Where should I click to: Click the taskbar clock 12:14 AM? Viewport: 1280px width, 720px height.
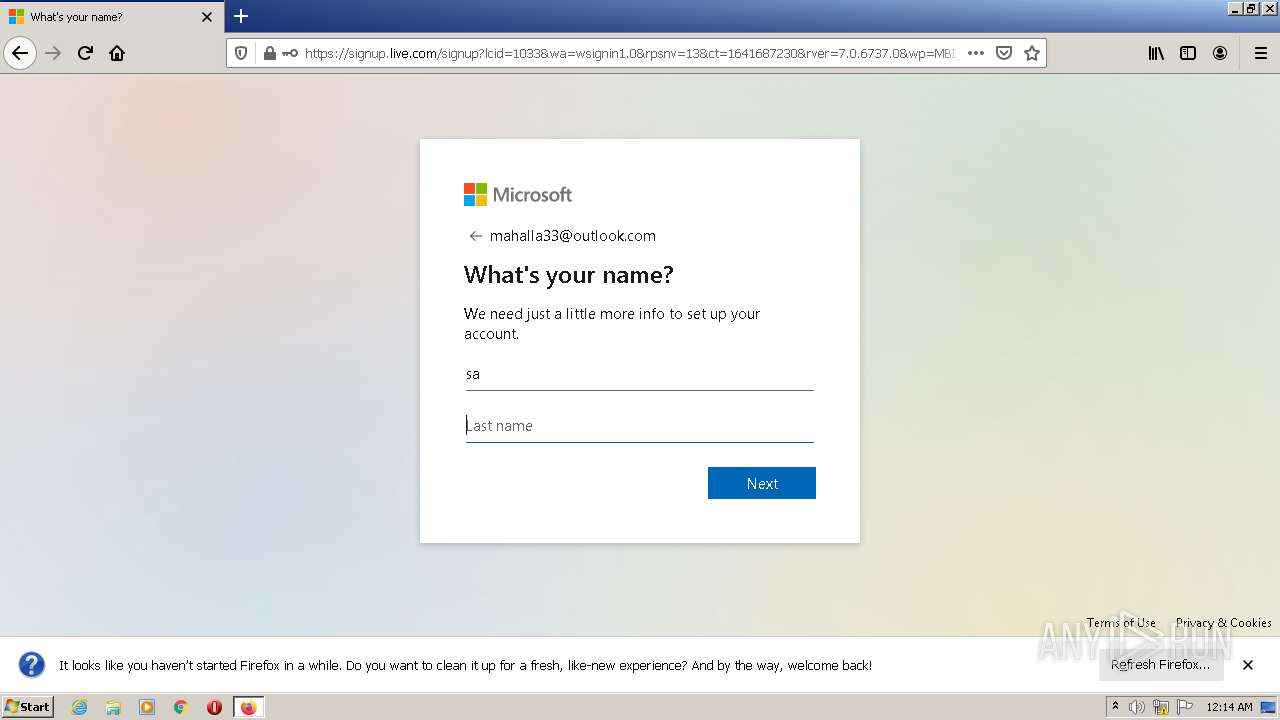1229,707
